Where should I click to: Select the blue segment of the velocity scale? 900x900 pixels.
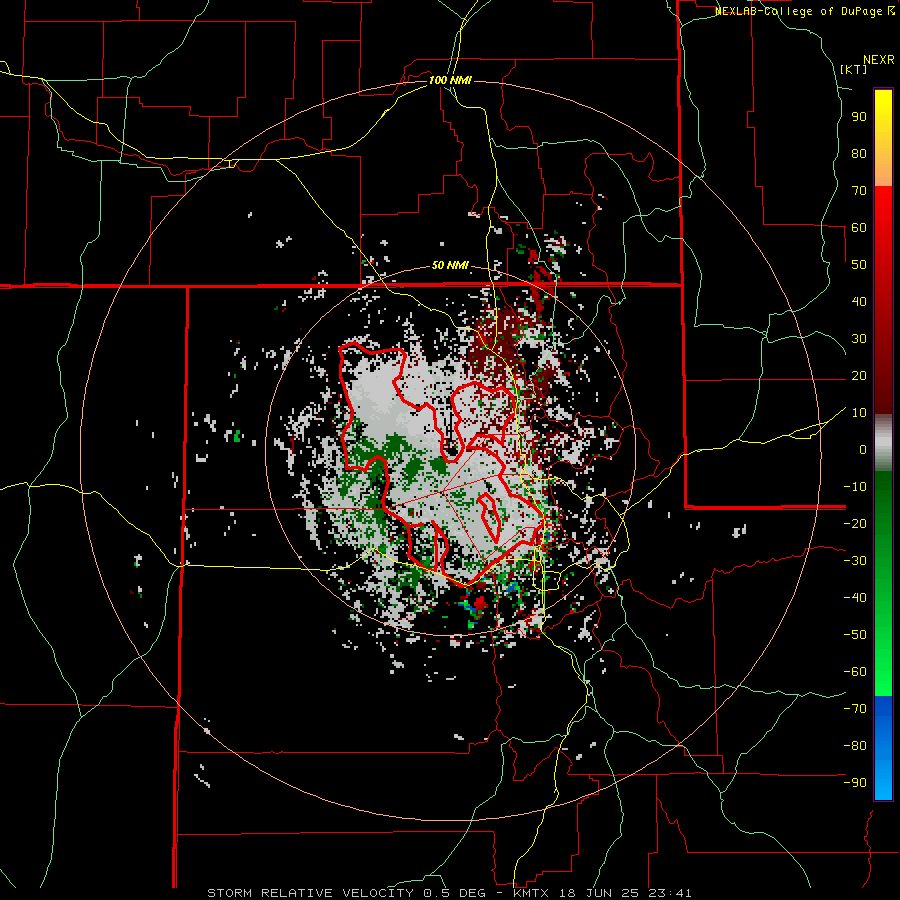(x=883, y=748)
